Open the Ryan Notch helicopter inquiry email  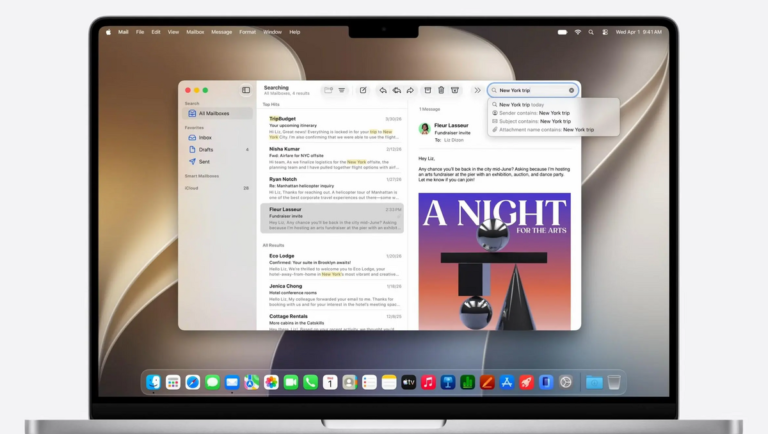click(x=332, y=188)
